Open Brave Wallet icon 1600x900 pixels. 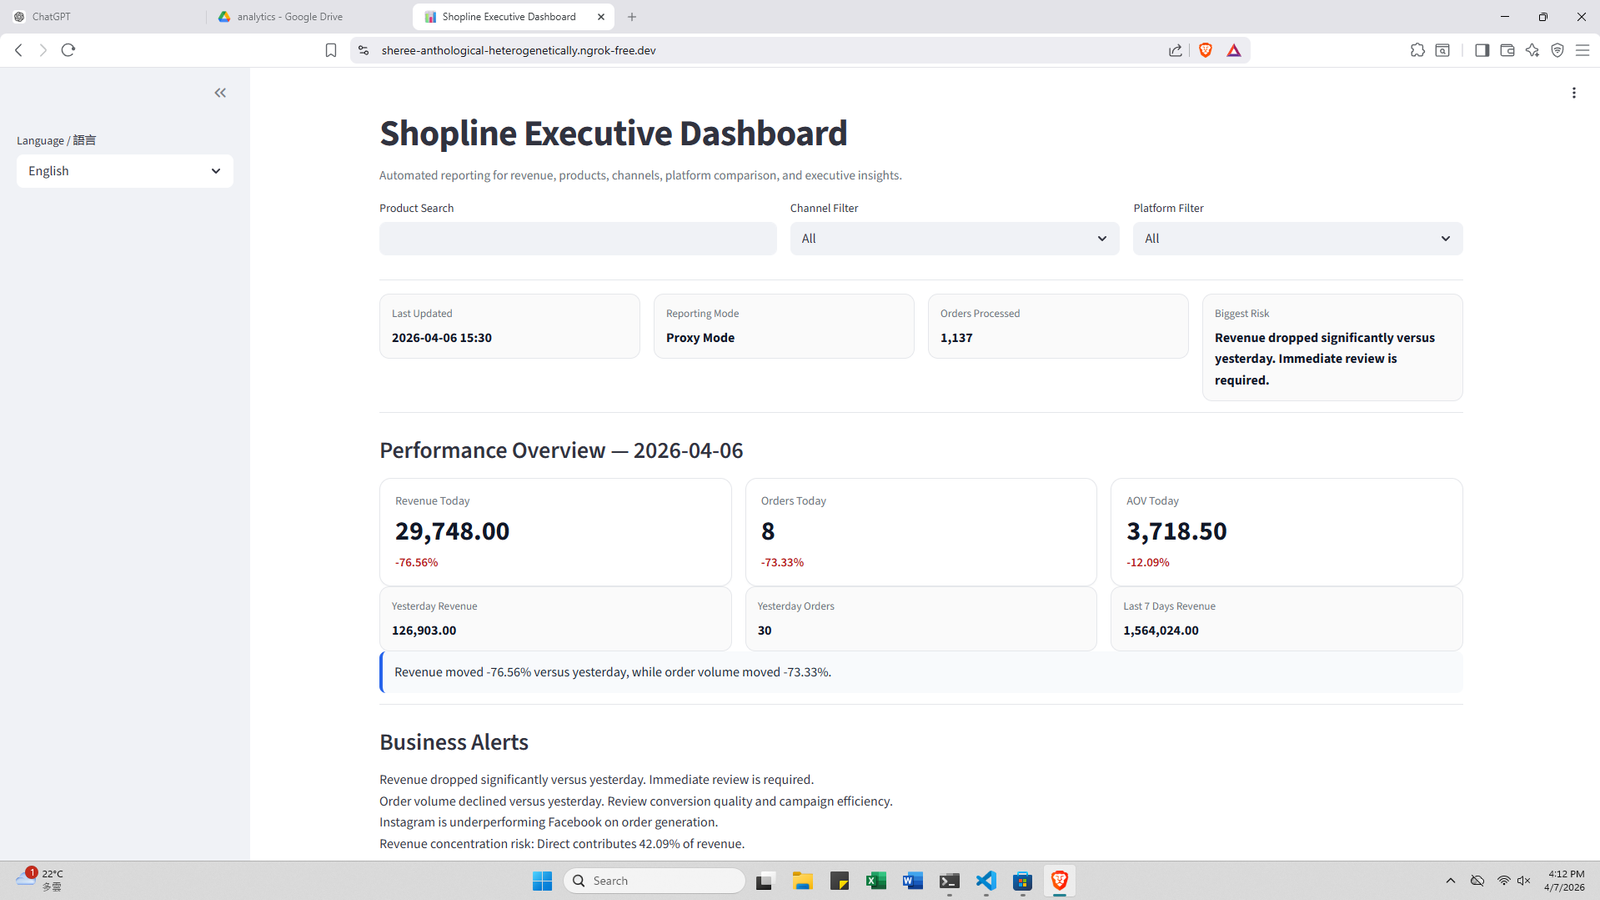pyautogui.click(x=1507, y=50)
